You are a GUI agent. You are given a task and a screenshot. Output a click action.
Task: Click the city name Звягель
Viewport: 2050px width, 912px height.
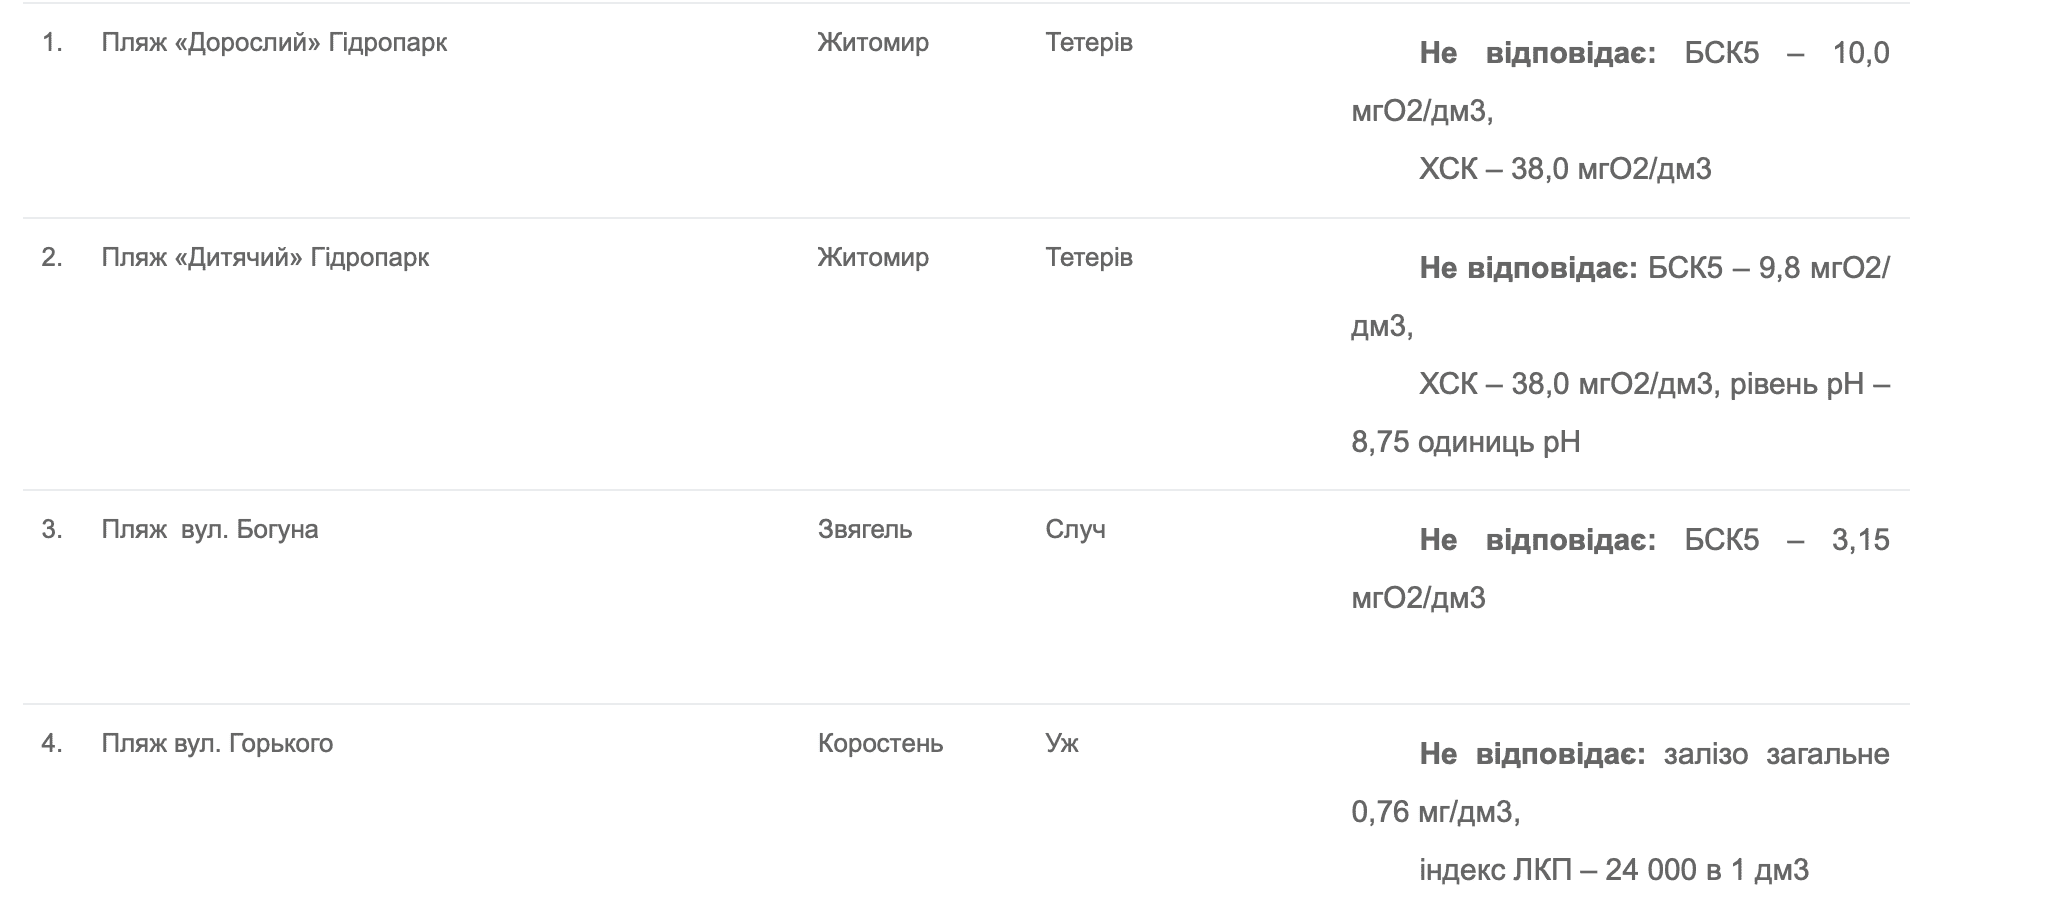click(865, 530)
